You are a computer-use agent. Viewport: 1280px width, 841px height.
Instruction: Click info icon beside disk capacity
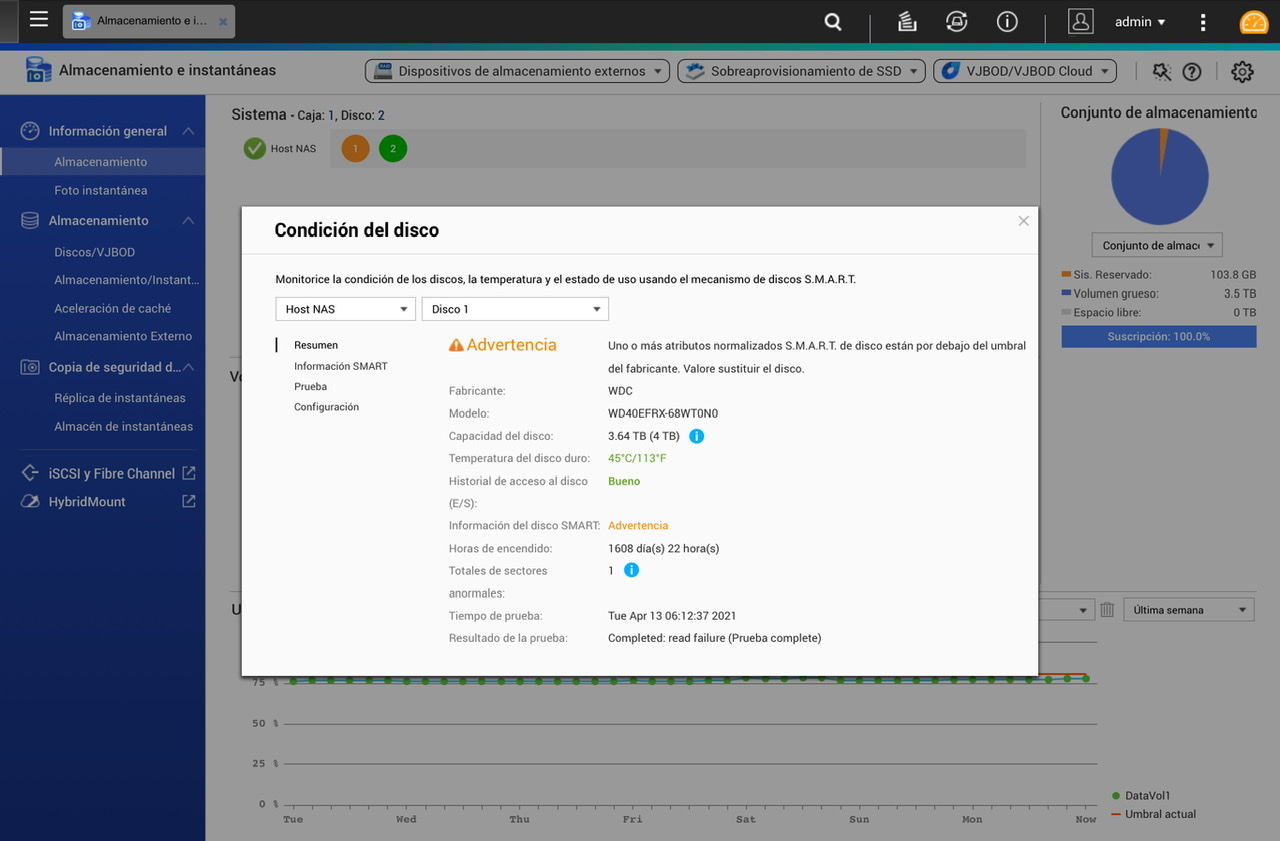point(697,436)
